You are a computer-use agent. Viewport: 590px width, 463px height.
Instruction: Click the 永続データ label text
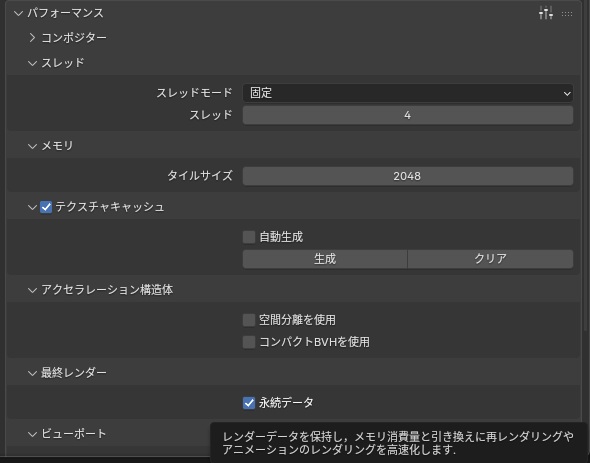(x=286, y=403)
